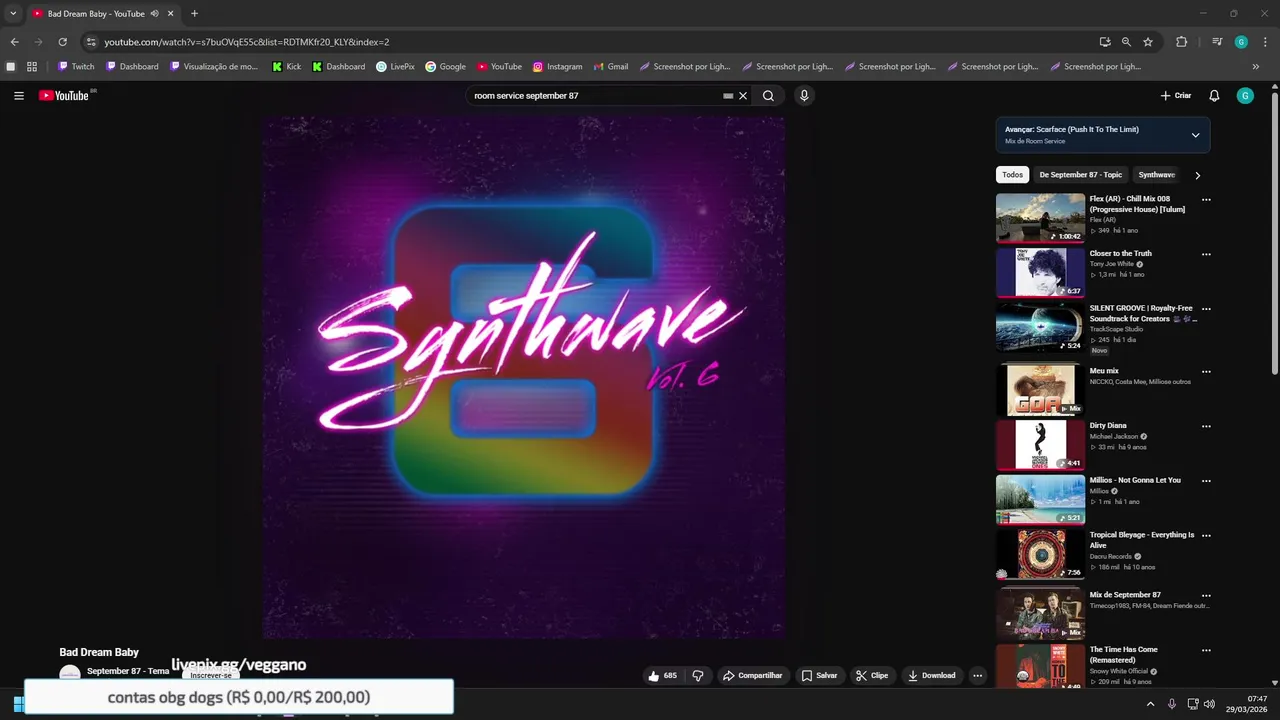Image resolution: width=1280 pixels, height=720 pixels.
Task: Open LivePix bookmark
Action: click(395, 67)
